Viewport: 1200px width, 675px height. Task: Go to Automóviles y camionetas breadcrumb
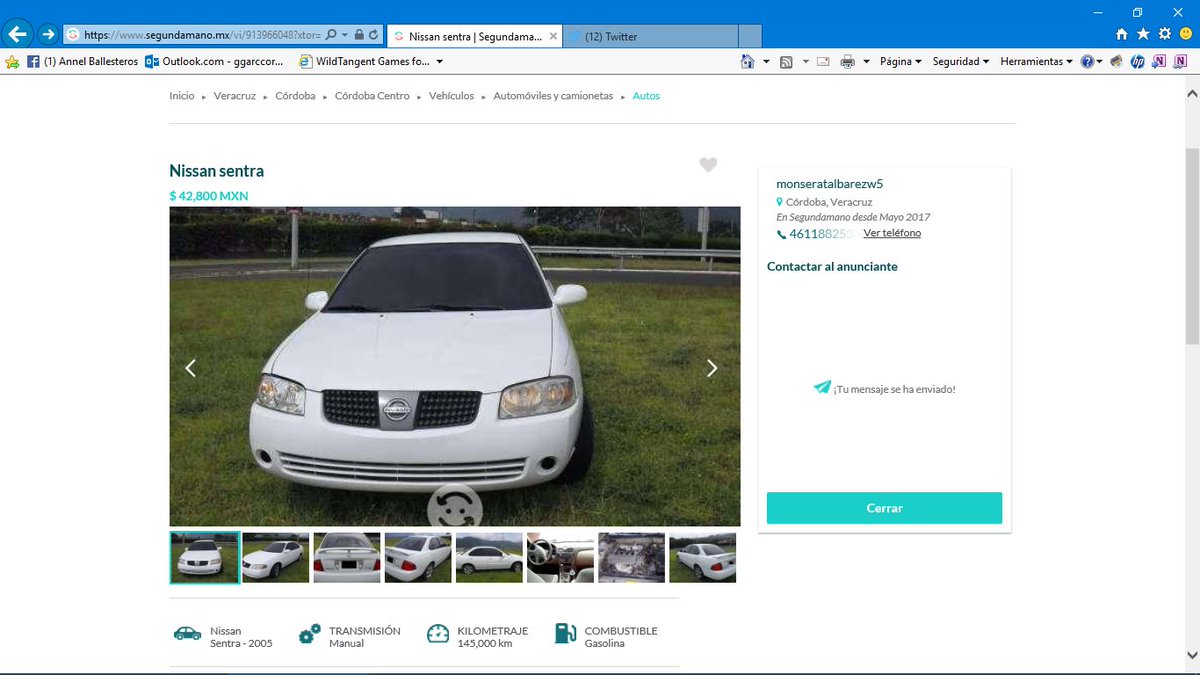click(x=553, y=96)
